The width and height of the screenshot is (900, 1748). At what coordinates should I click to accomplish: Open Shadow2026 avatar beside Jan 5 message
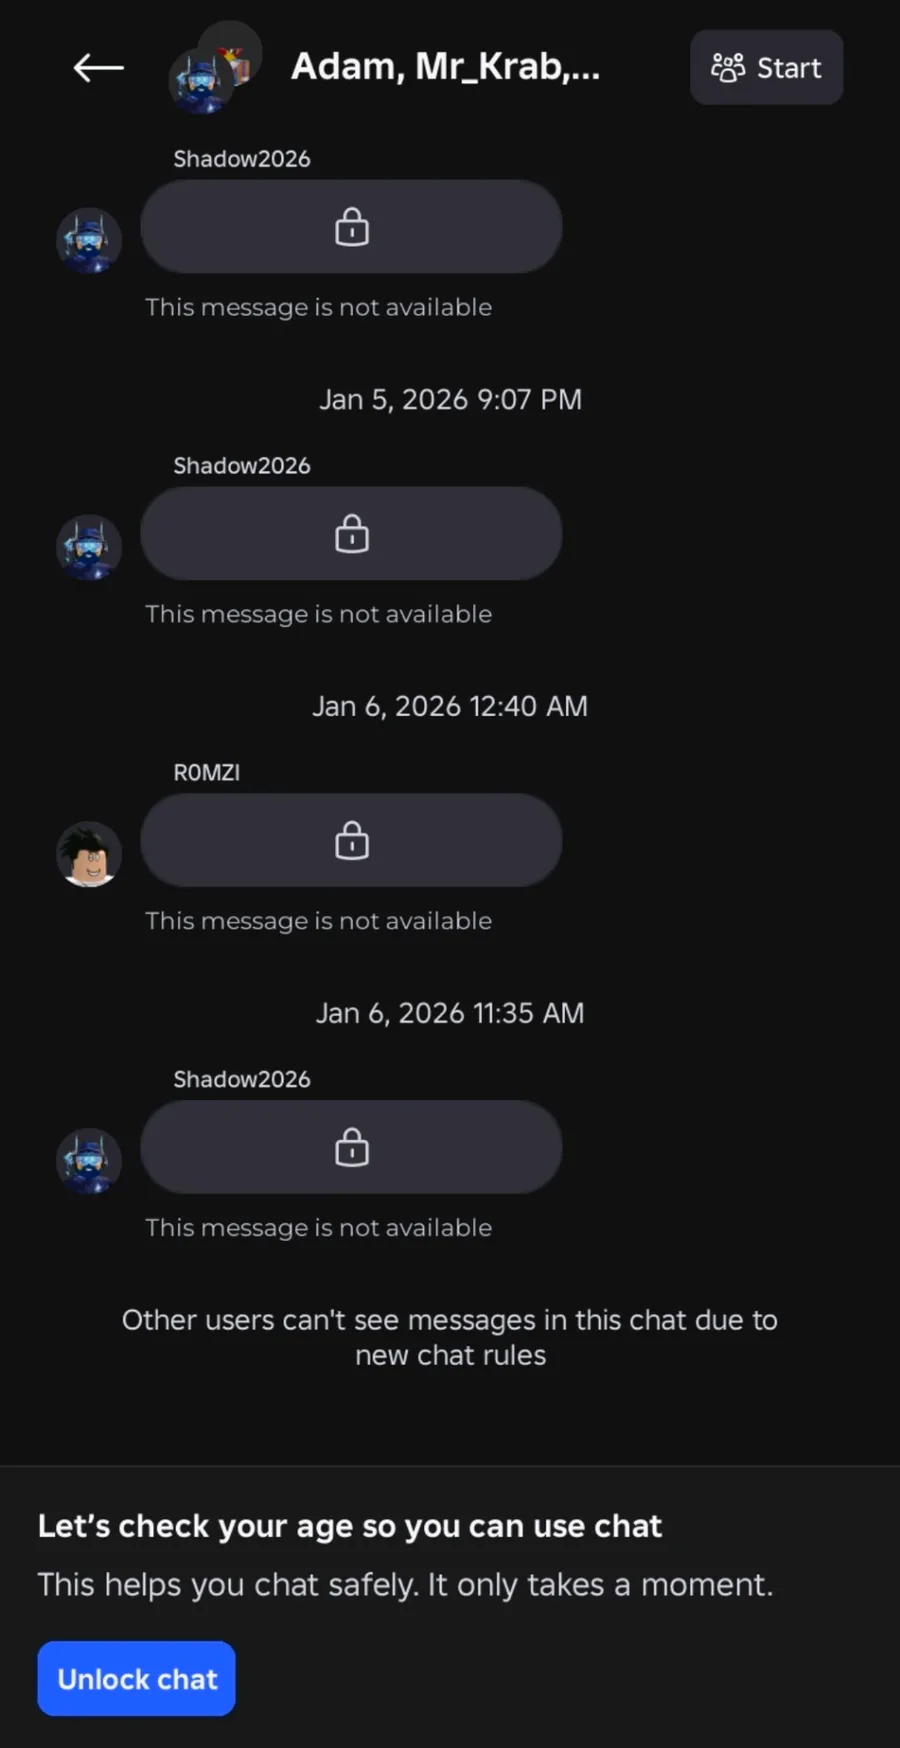click(89, 547)
